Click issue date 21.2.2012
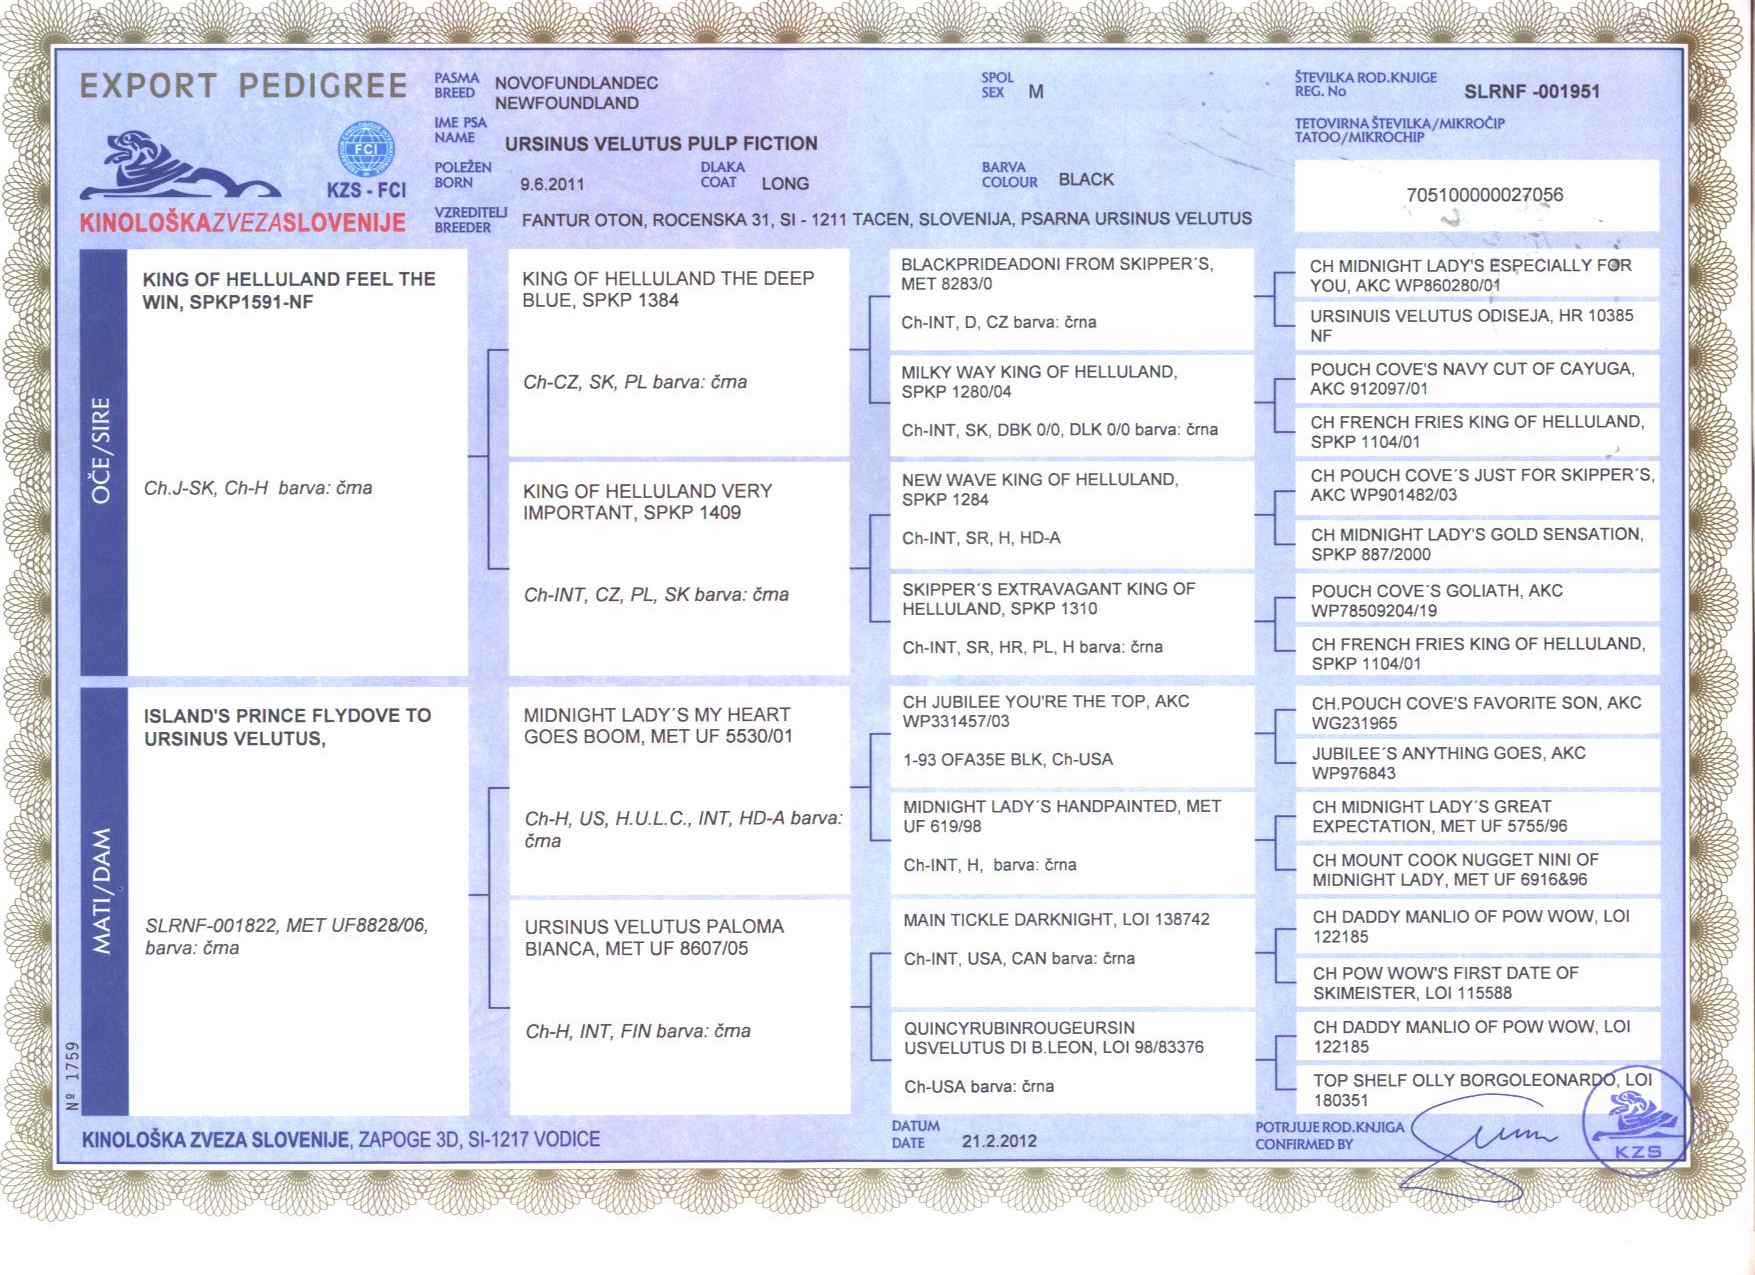This screenshot has width=1755, height=1275. (x=999, y=1141)
